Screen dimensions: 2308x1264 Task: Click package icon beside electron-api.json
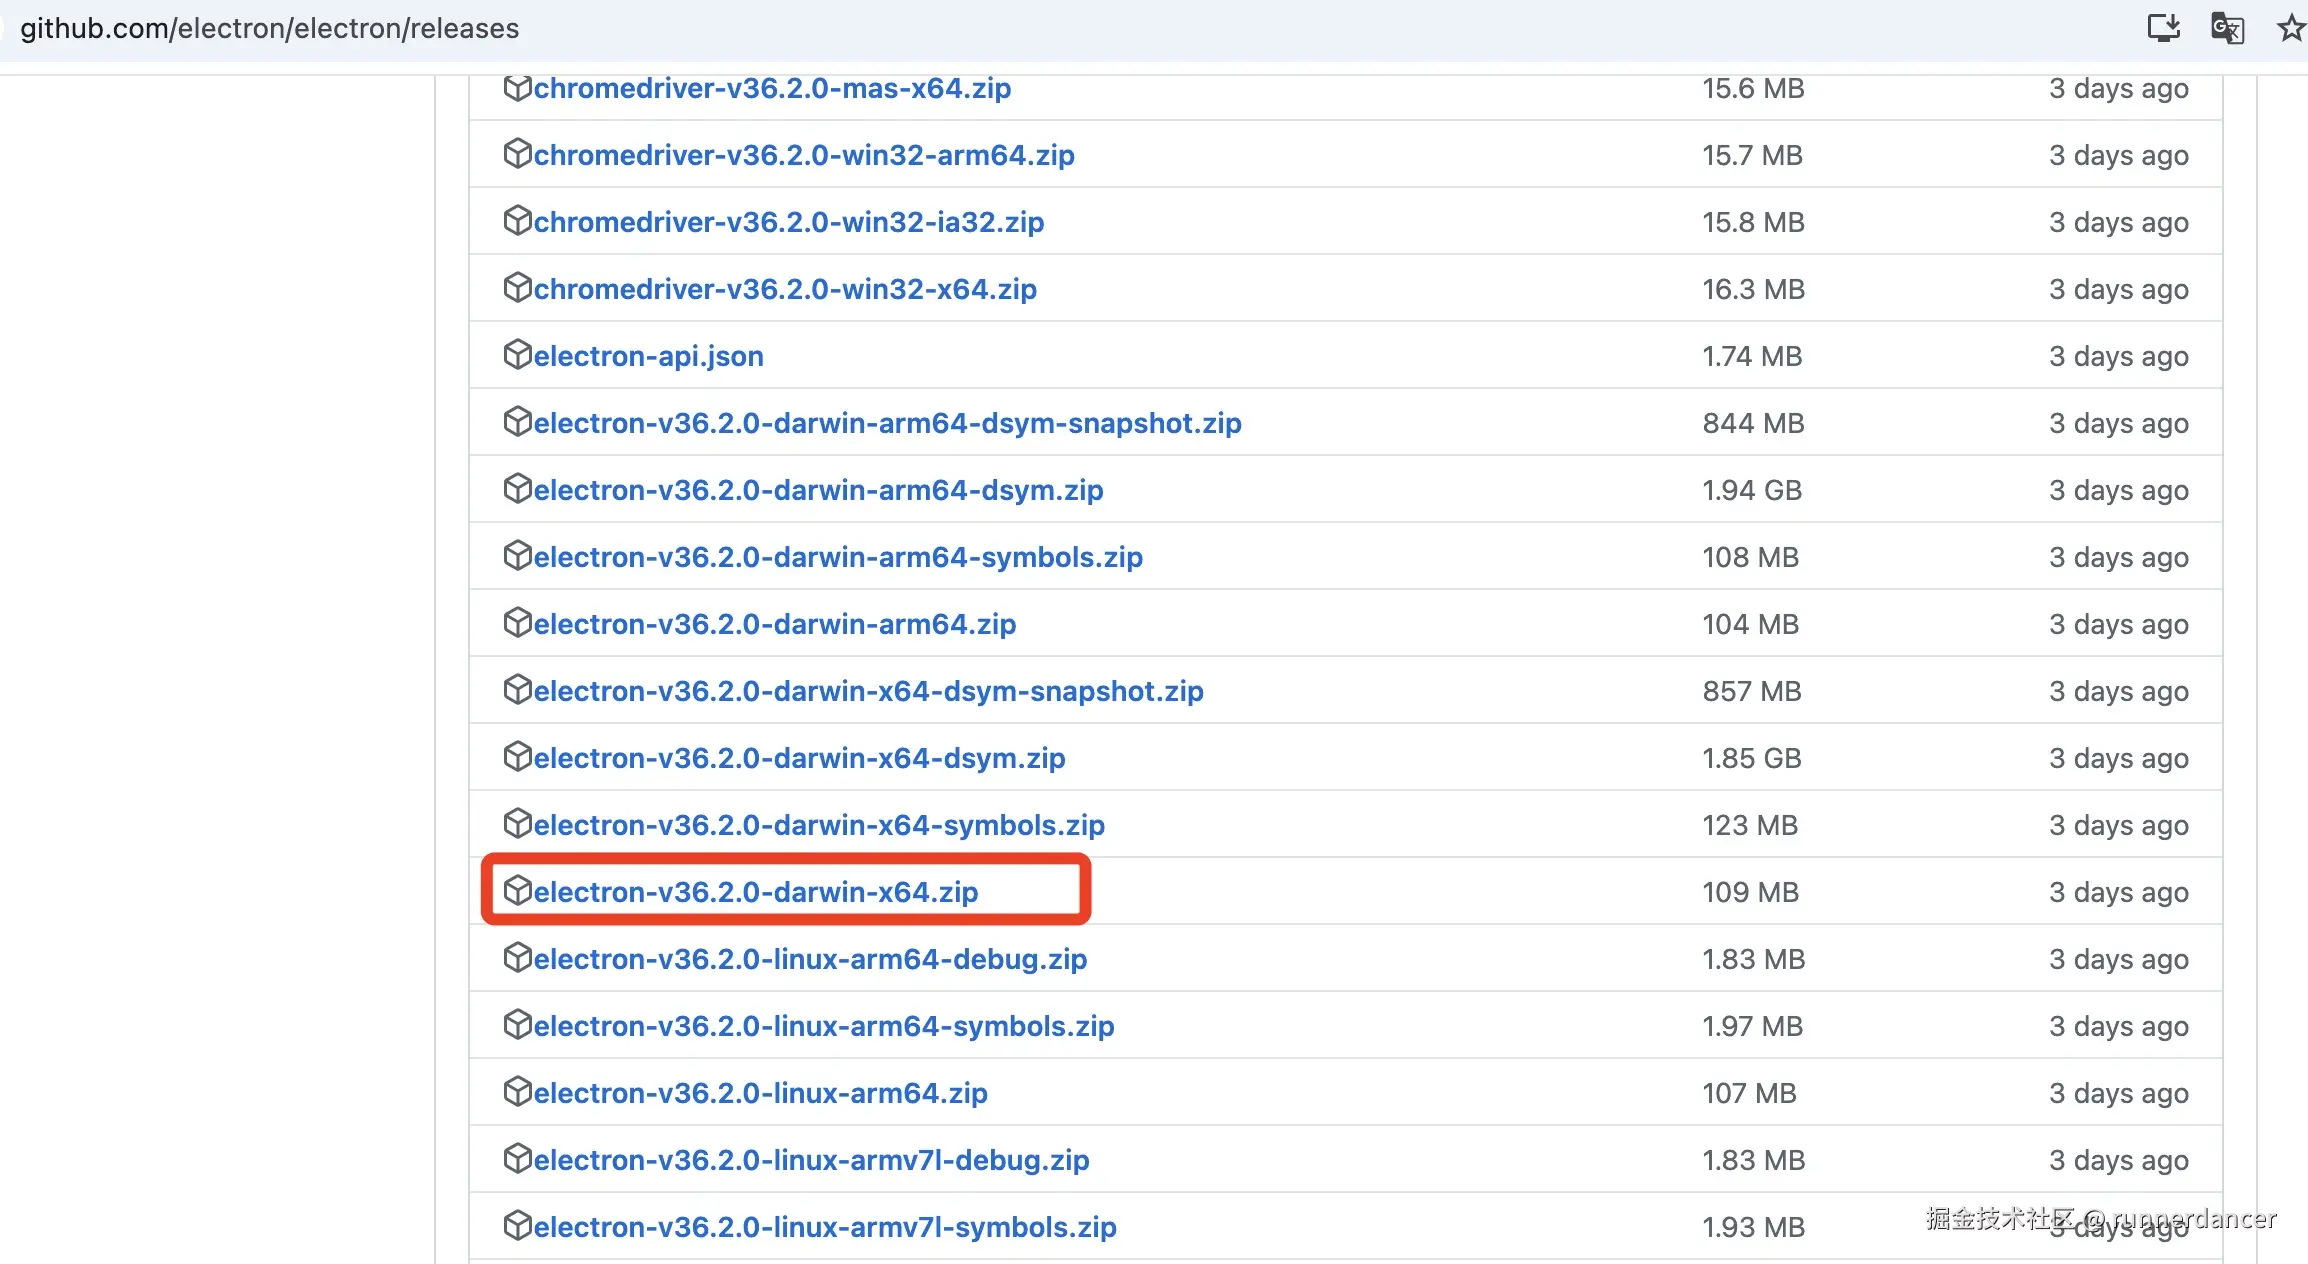click(517, 355)
